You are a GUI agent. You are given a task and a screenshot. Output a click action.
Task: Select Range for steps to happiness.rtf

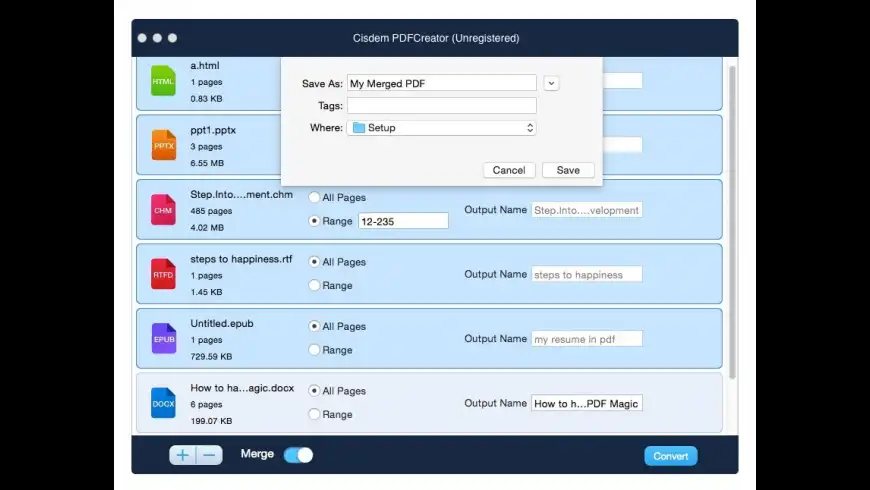point(314,285)
